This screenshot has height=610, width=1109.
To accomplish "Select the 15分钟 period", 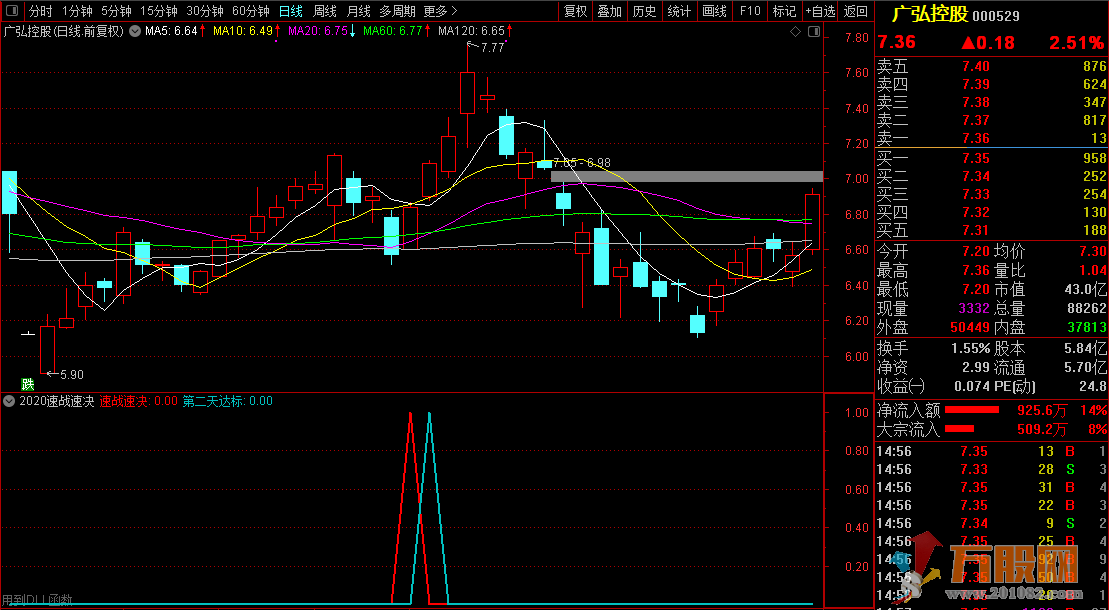I will point(158,11).
